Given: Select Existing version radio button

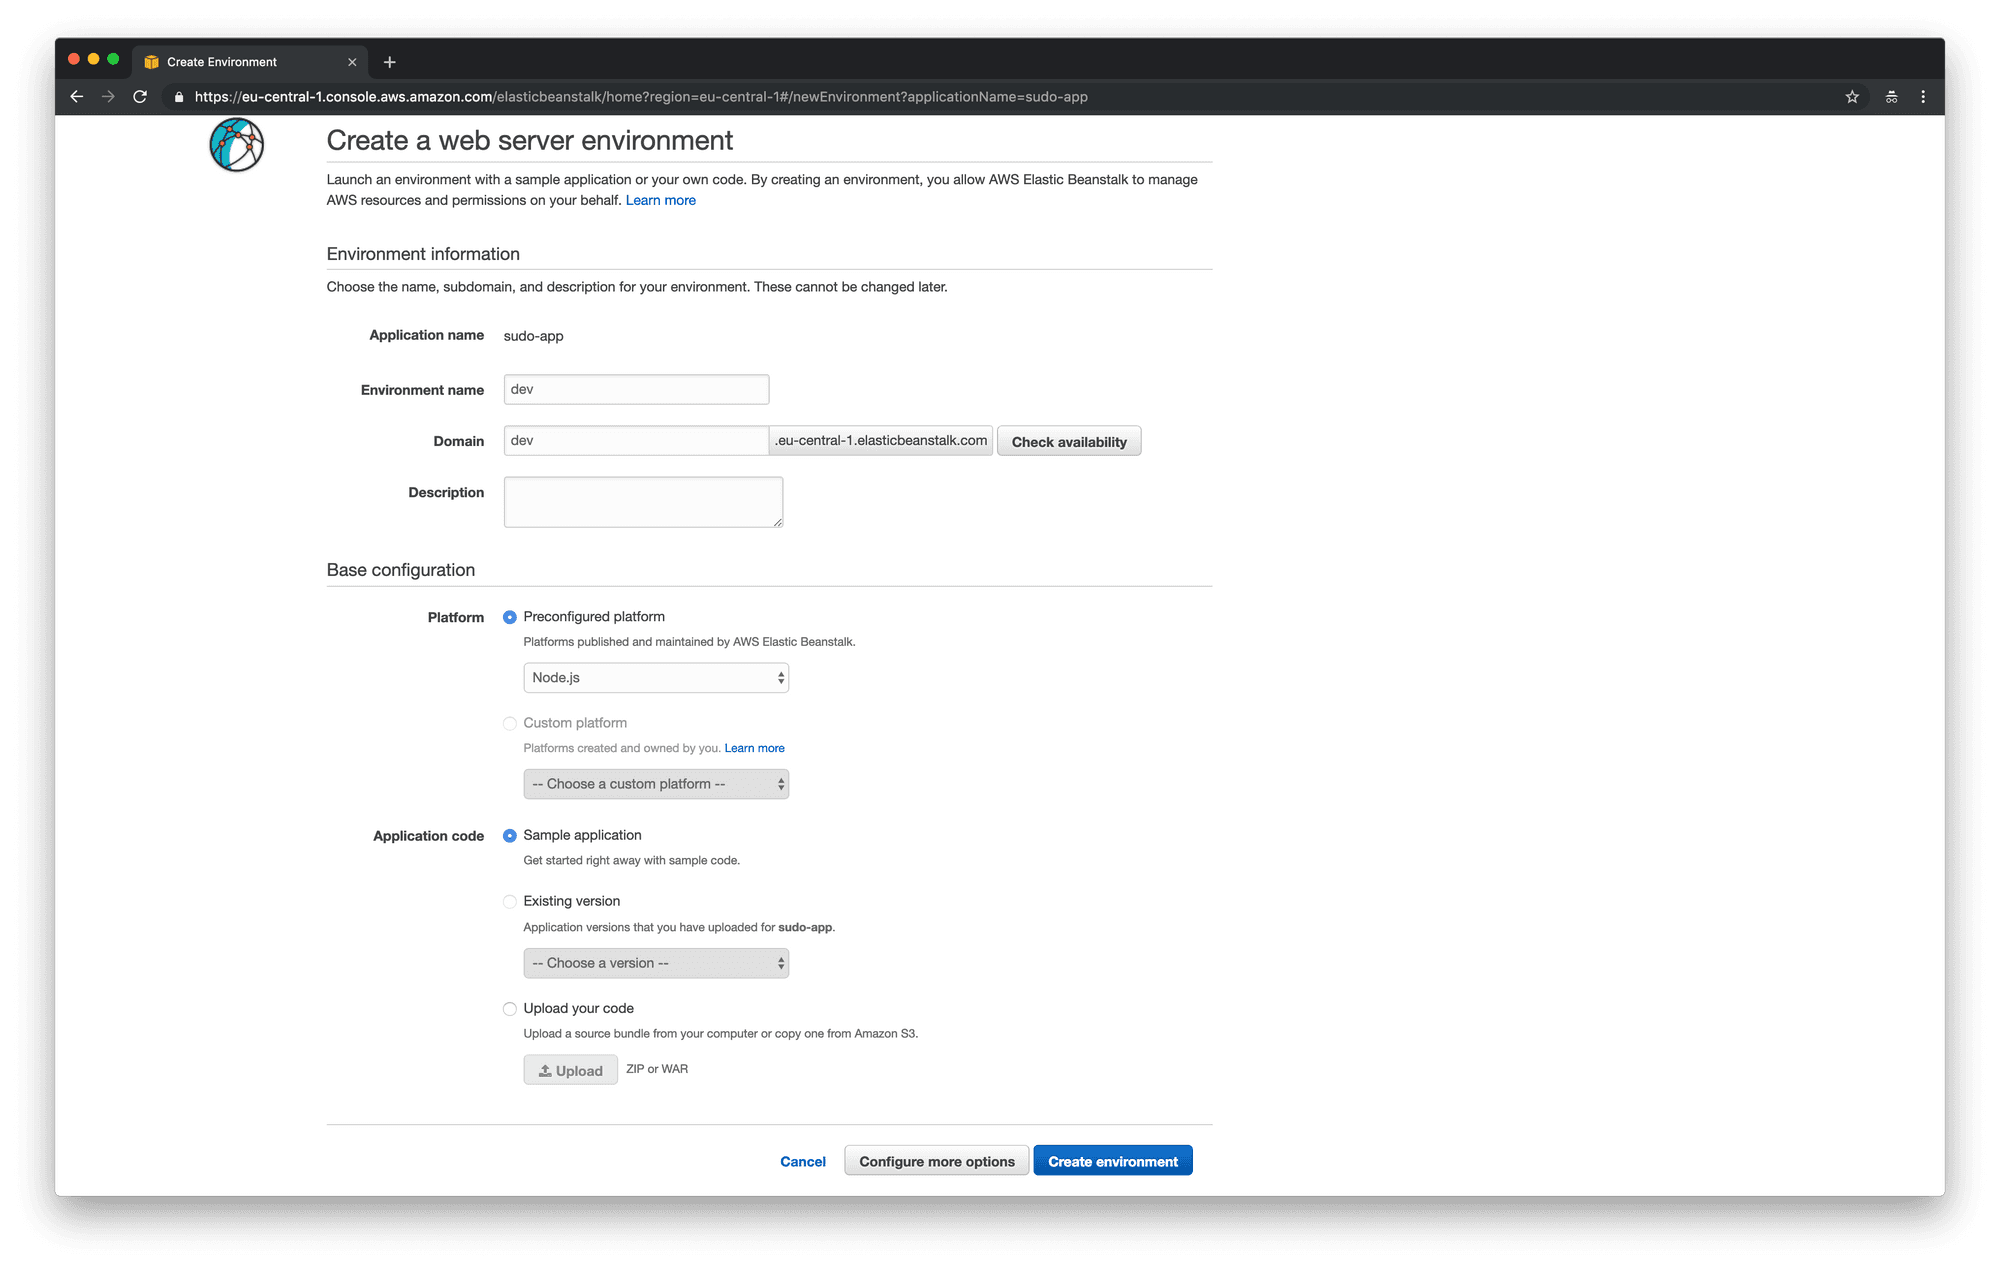Looking at the screenshot, I should [x=510, y=902].
